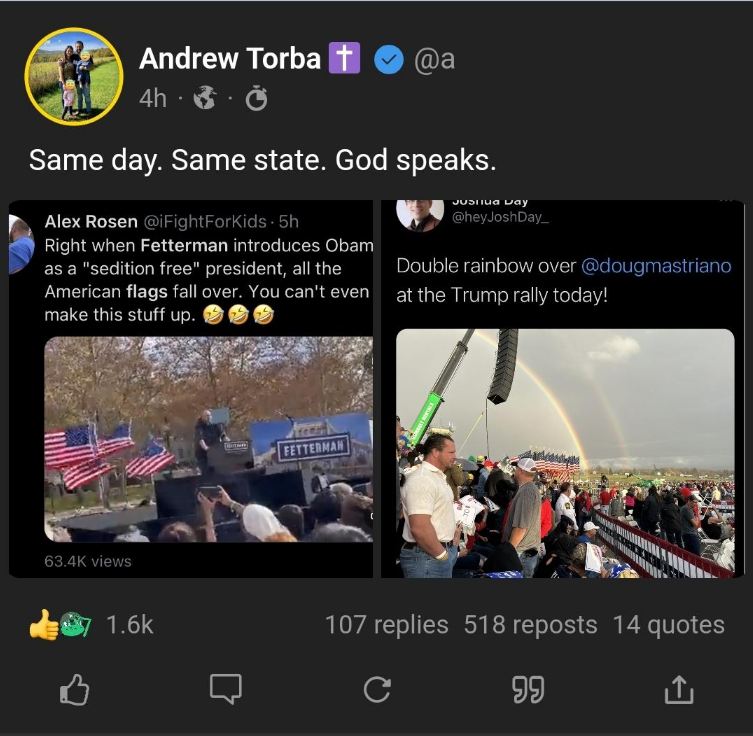View the 518 reposts list
The image size is (753, 736).
click(530, 625)
